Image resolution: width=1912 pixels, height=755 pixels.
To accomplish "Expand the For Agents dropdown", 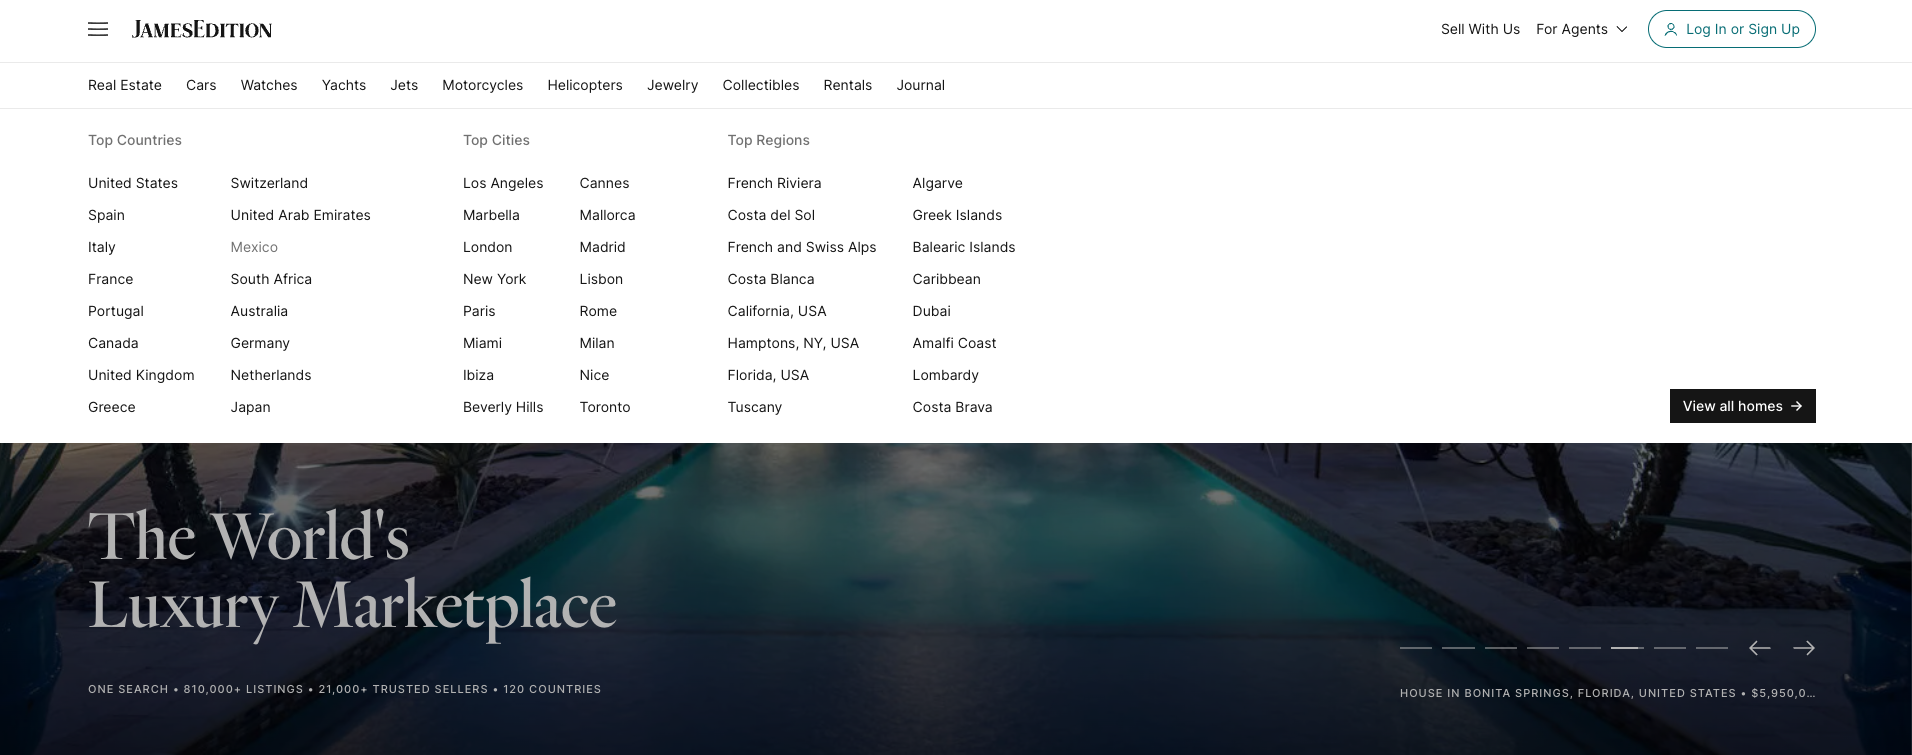I will 1582,29.
